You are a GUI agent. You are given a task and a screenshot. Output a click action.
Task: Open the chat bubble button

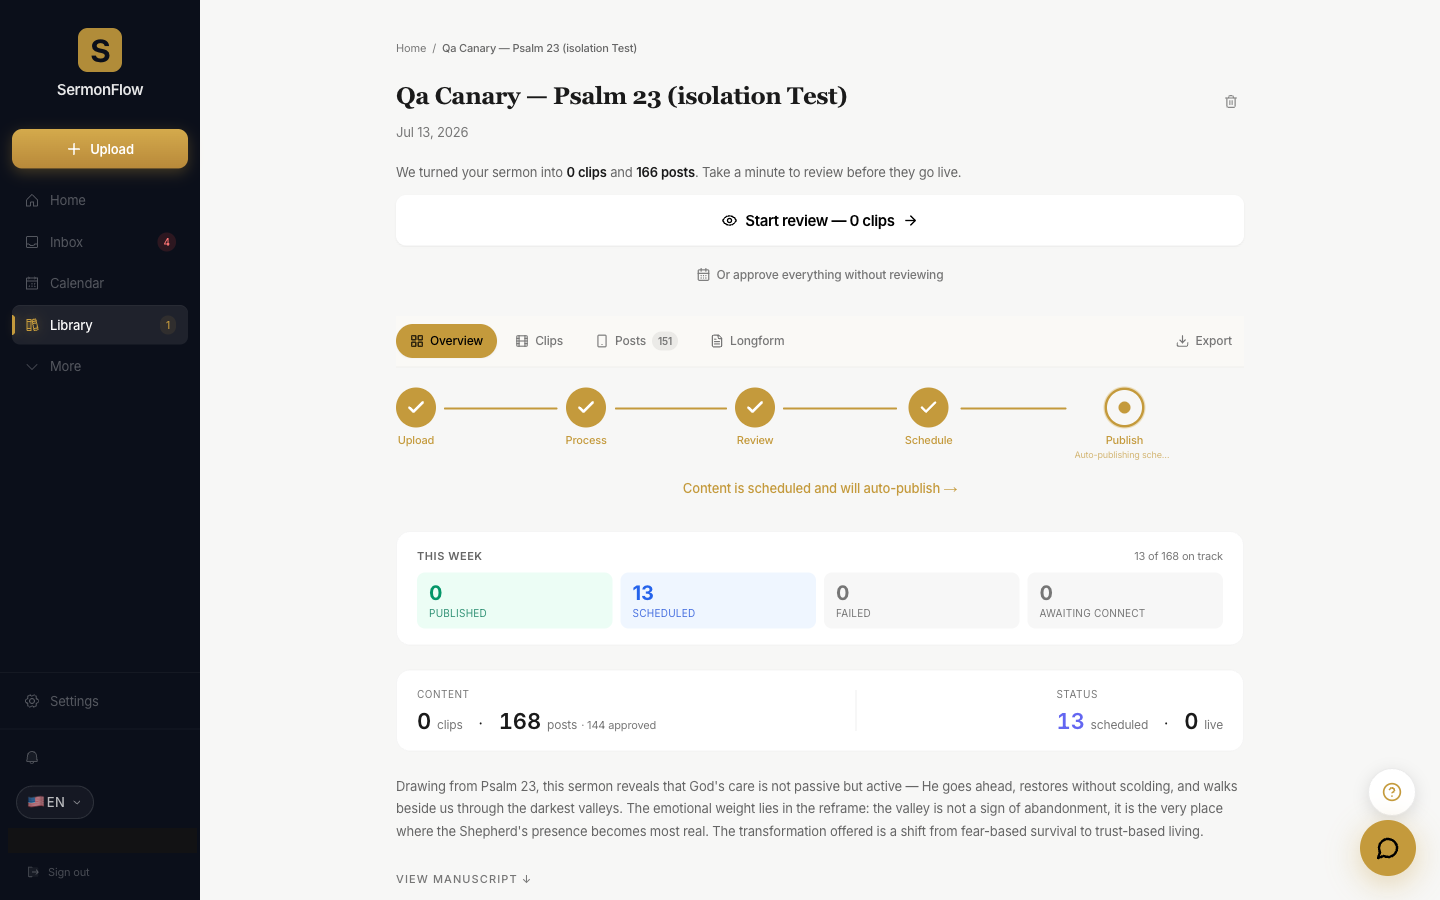[x=1388, y=848]
